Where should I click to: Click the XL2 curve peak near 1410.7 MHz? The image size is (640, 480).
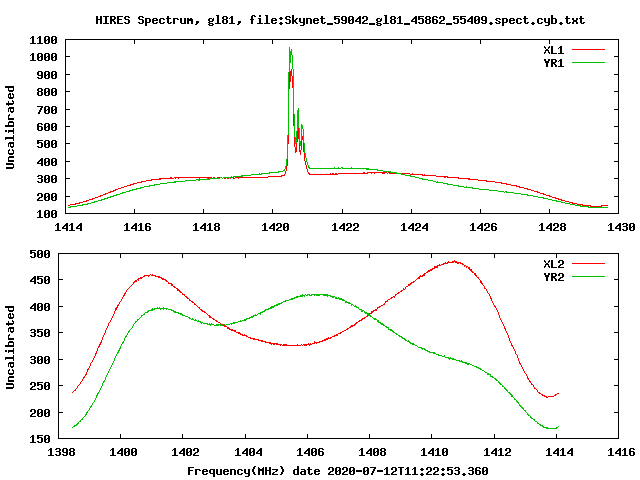454,262
